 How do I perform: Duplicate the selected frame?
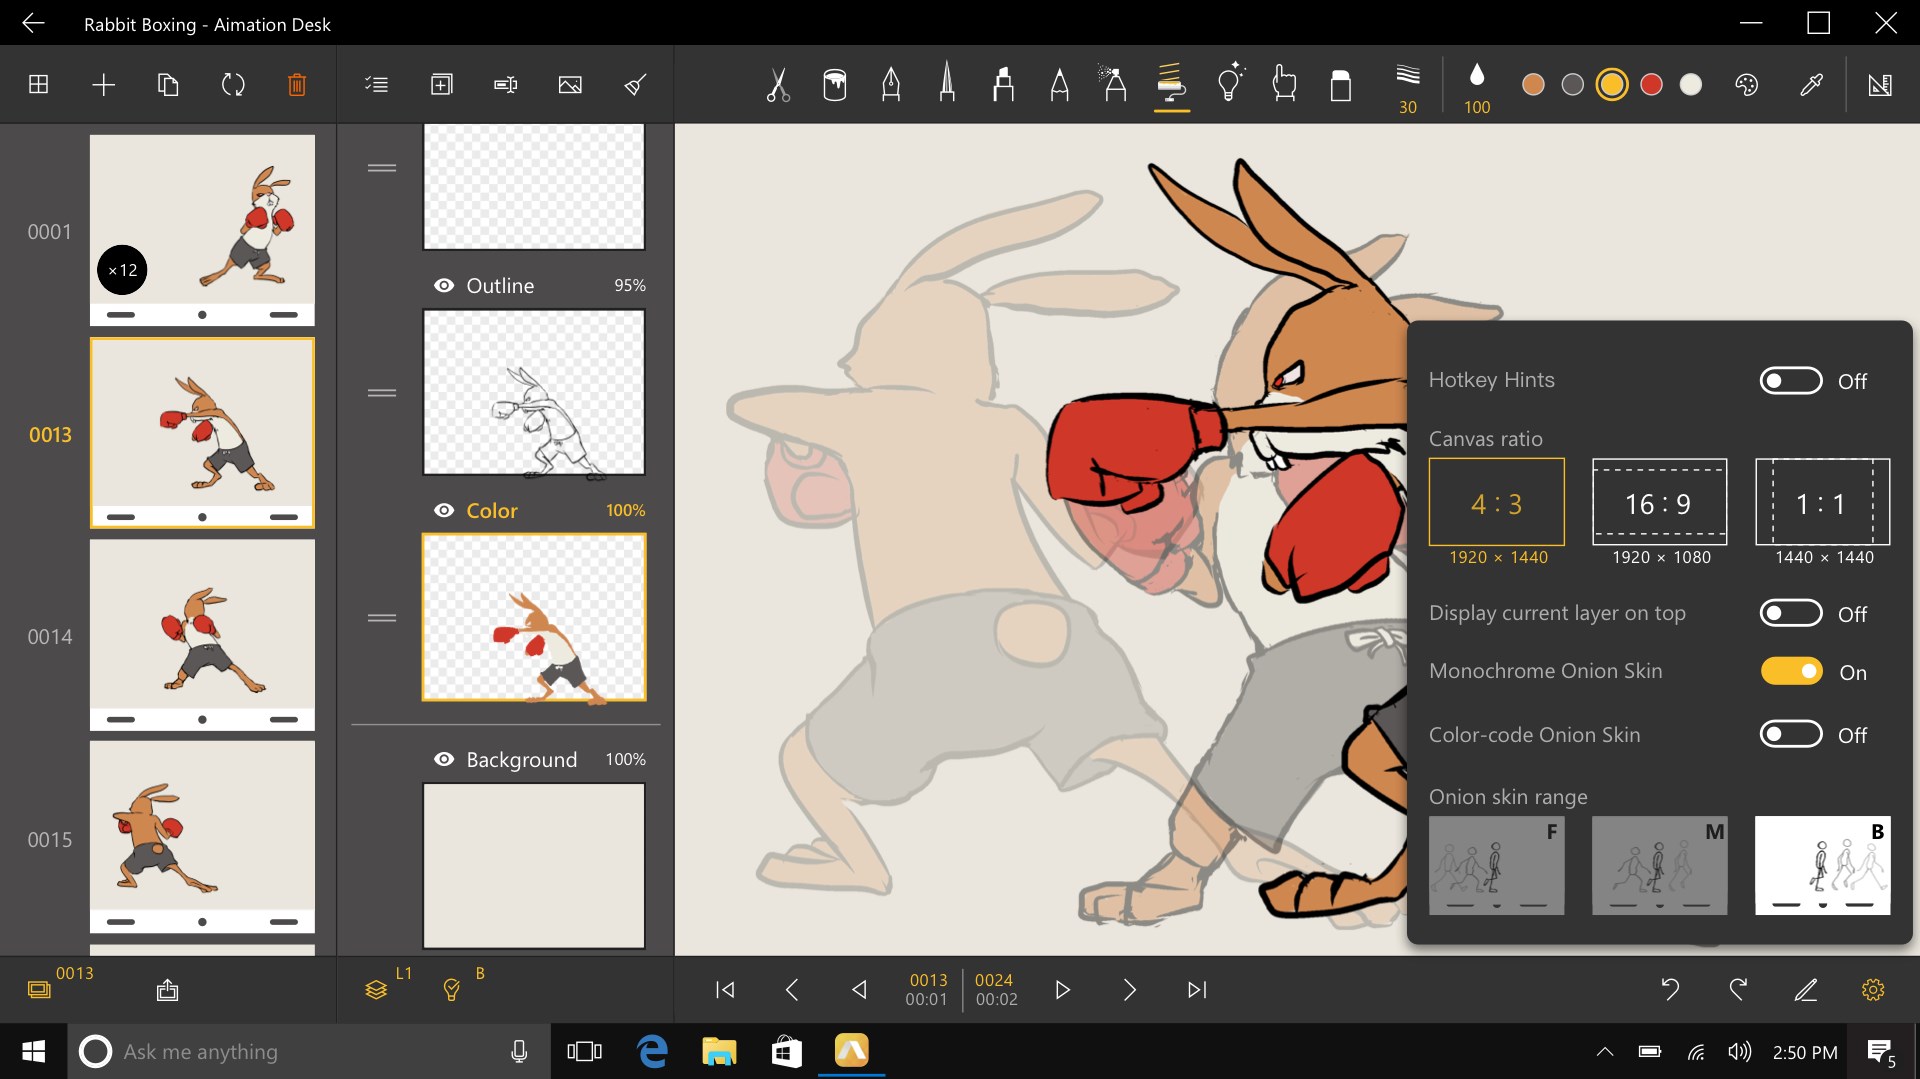[167, 85]
